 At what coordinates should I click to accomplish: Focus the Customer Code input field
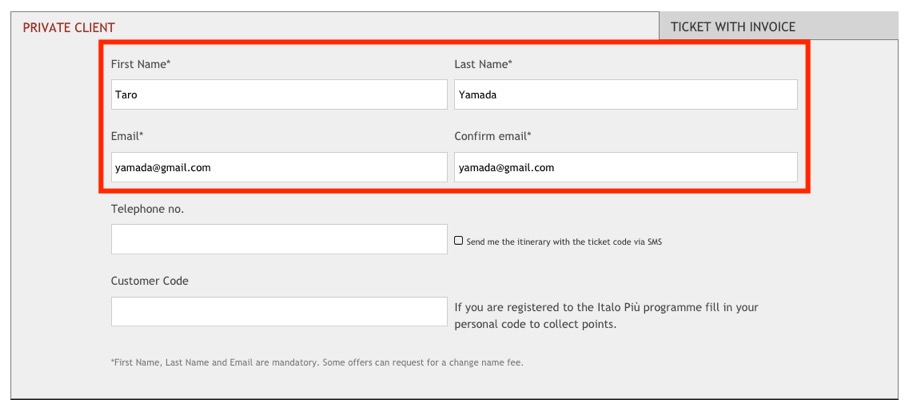[279, 311]
